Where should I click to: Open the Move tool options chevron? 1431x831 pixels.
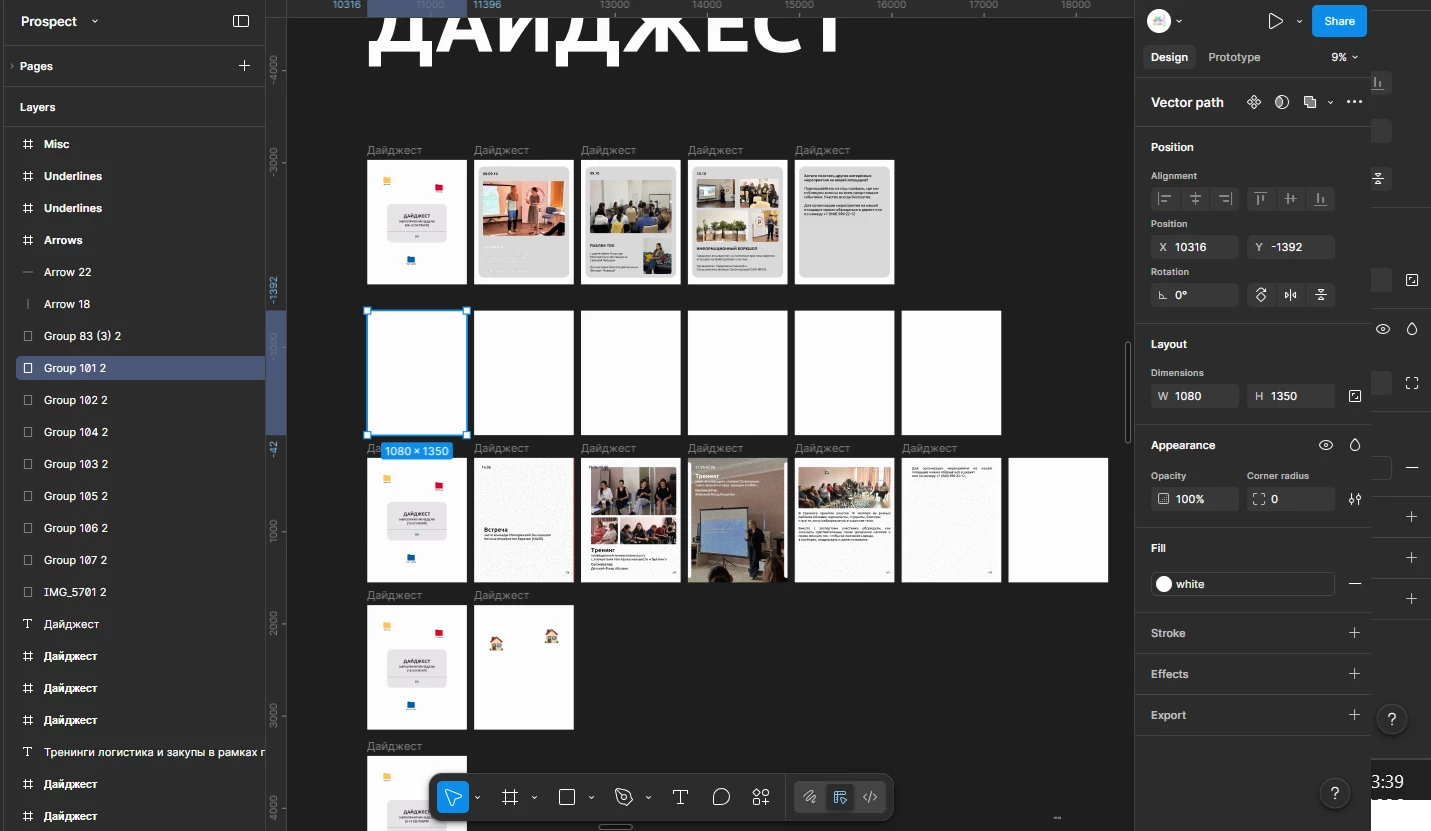pos(477,797)
